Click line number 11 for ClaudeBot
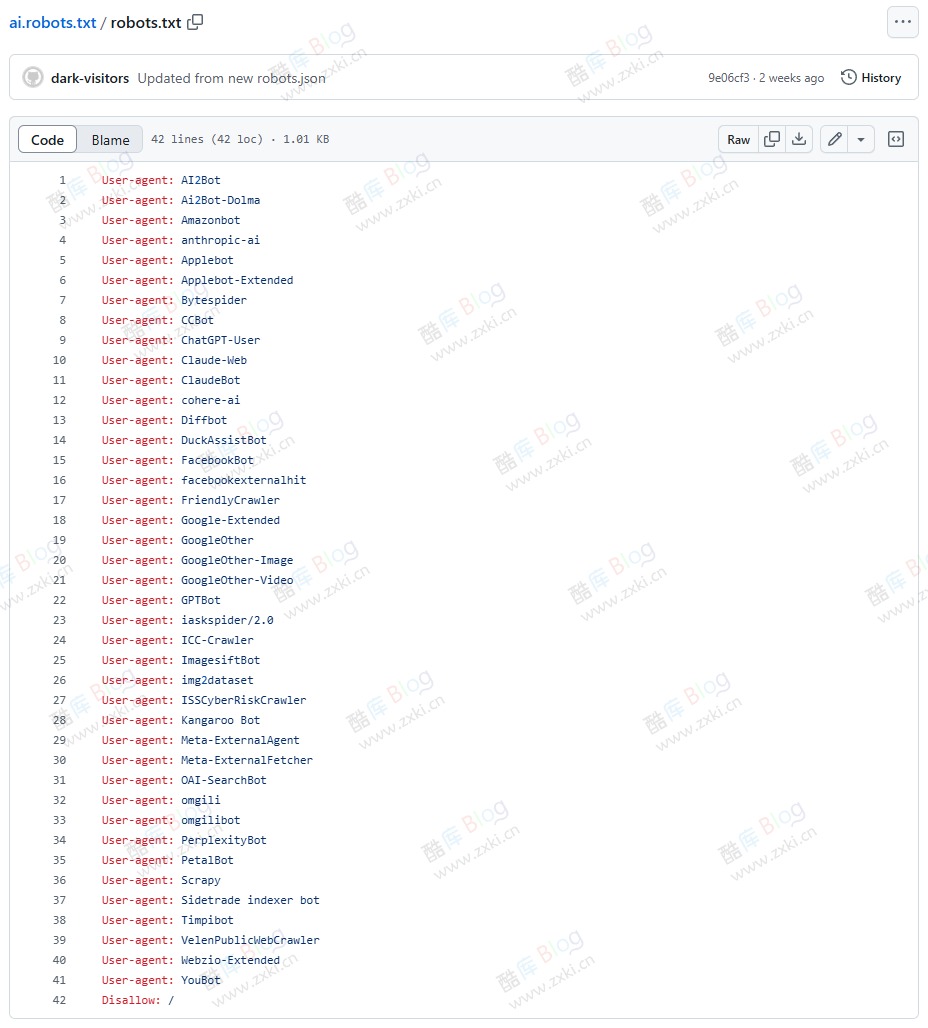This screenshot has width=928, height=1028. 59,380
